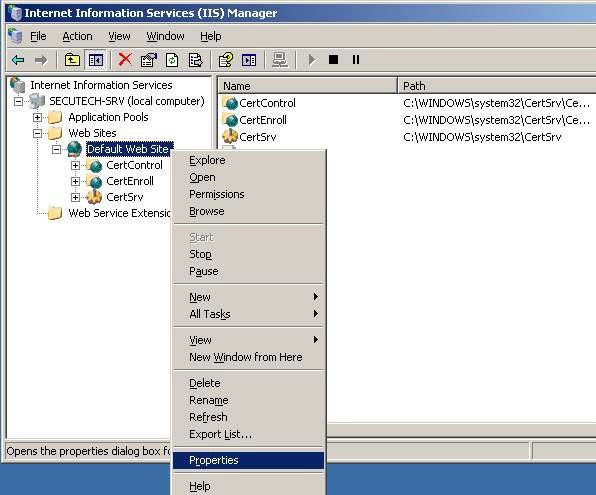596x495 pixels.
Task: Choose Help from context menu
Action: pyautogui.click(x=249, y=486)
